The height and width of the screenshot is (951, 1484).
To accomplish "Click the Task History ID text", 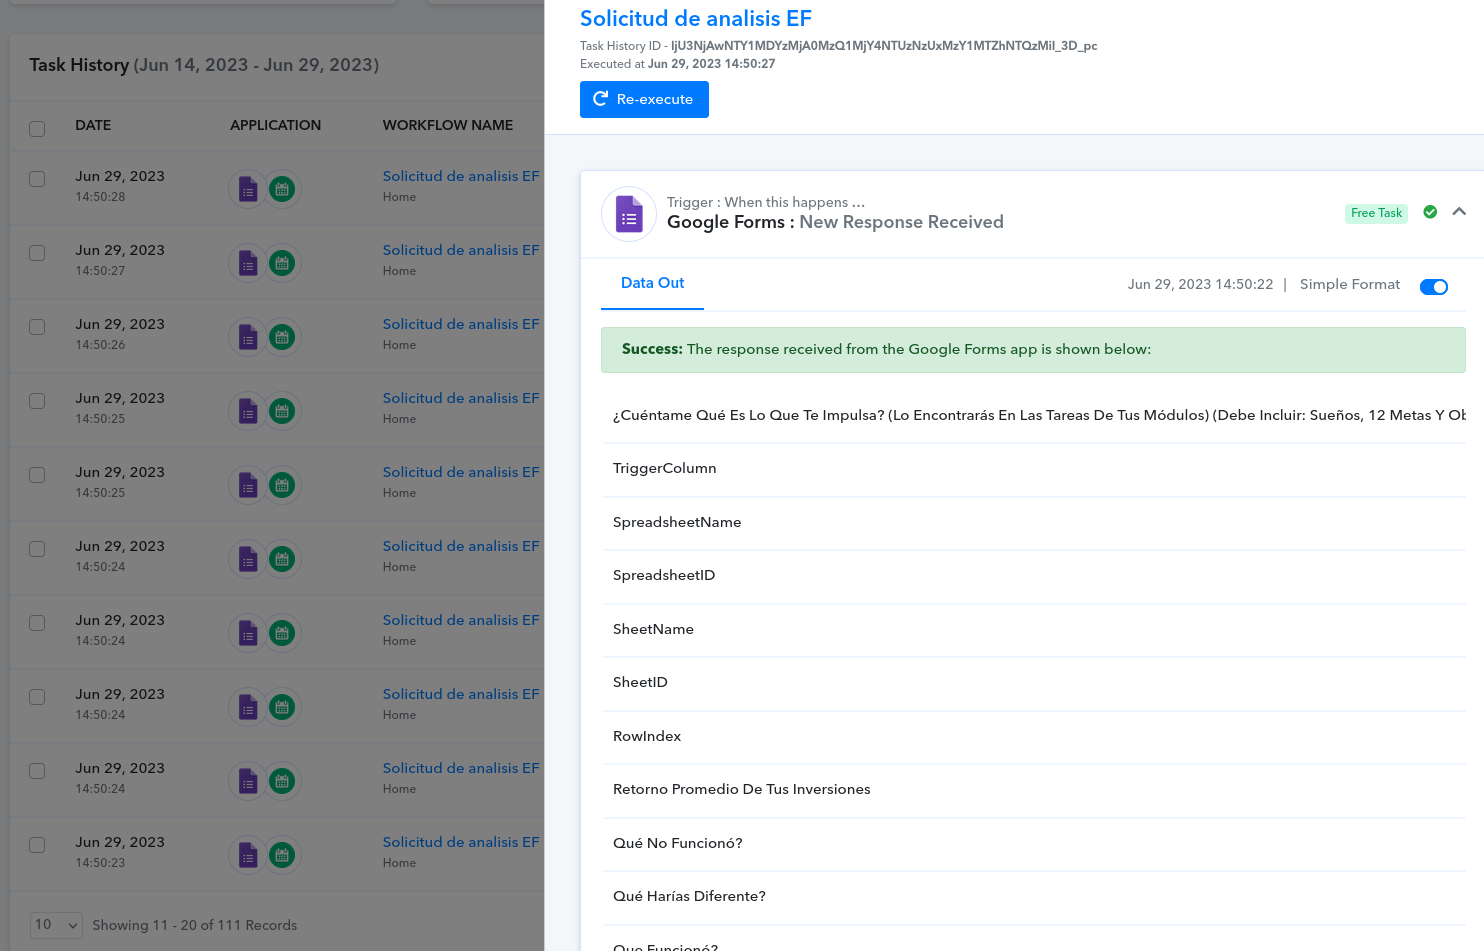I will coord(839,46).
